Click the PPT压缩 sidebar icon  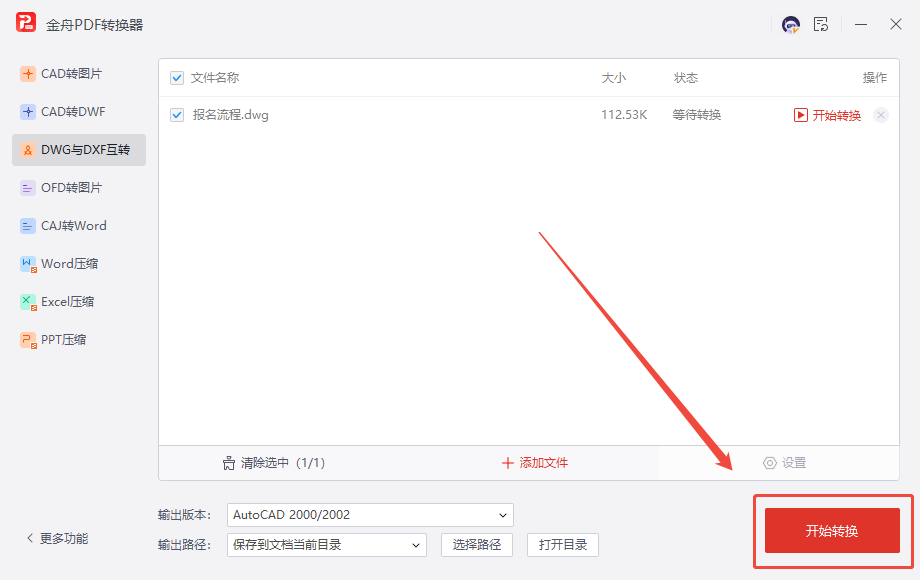[28, 340]
